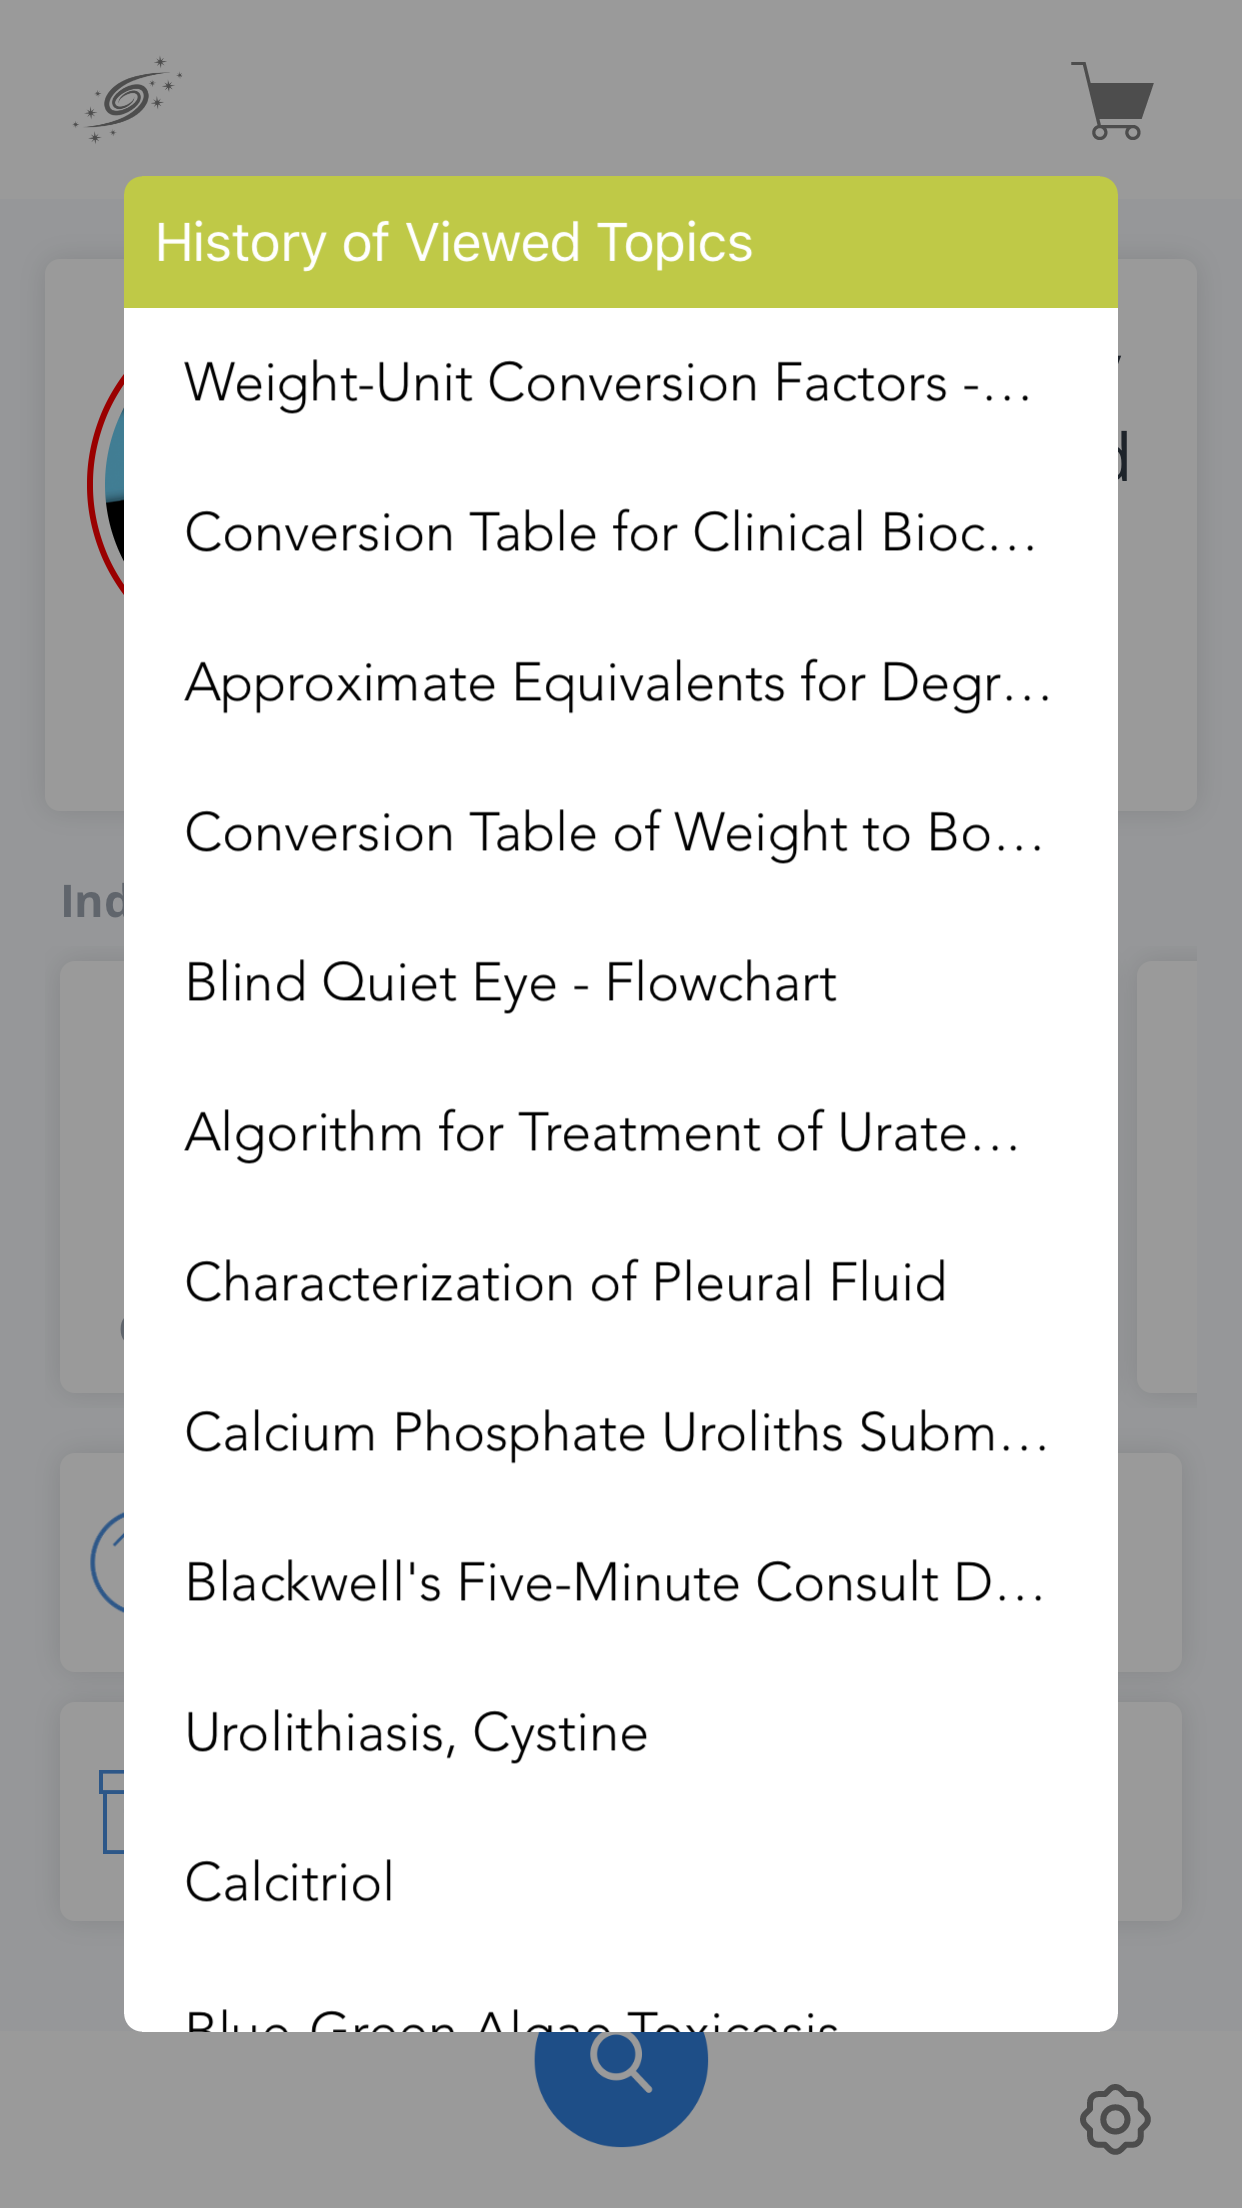Open settings via the gear icon
The height and width of the screenshot is (2208, 1242).
(1115, 2118)
